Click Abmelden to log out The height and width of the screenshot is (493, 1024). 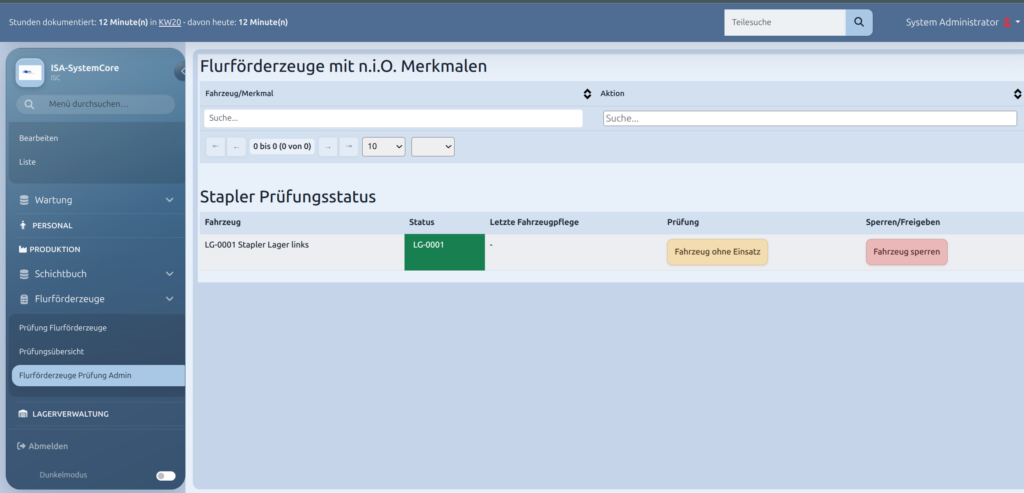pos(48,446)
